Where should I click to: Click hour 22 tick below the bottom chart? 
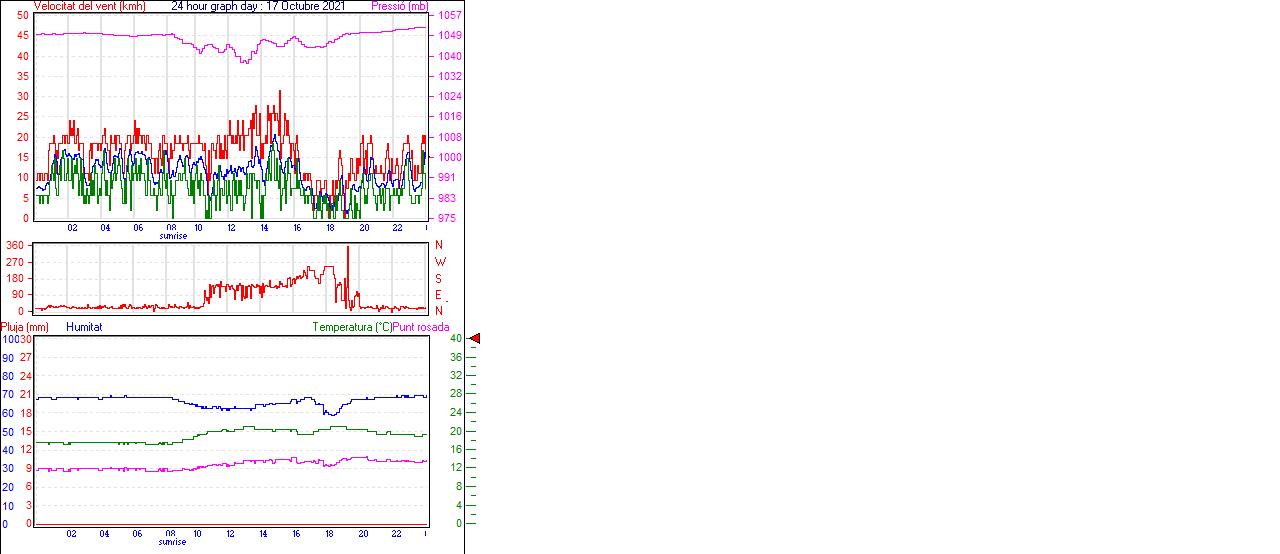396,534
